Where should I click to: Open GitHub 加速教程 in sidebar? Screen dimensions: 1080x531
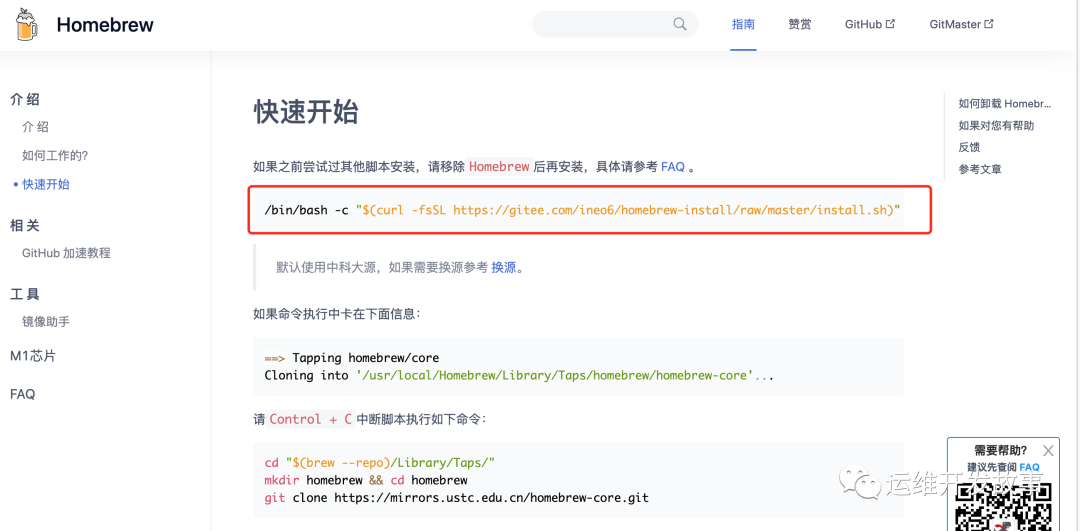click(66, 253)
